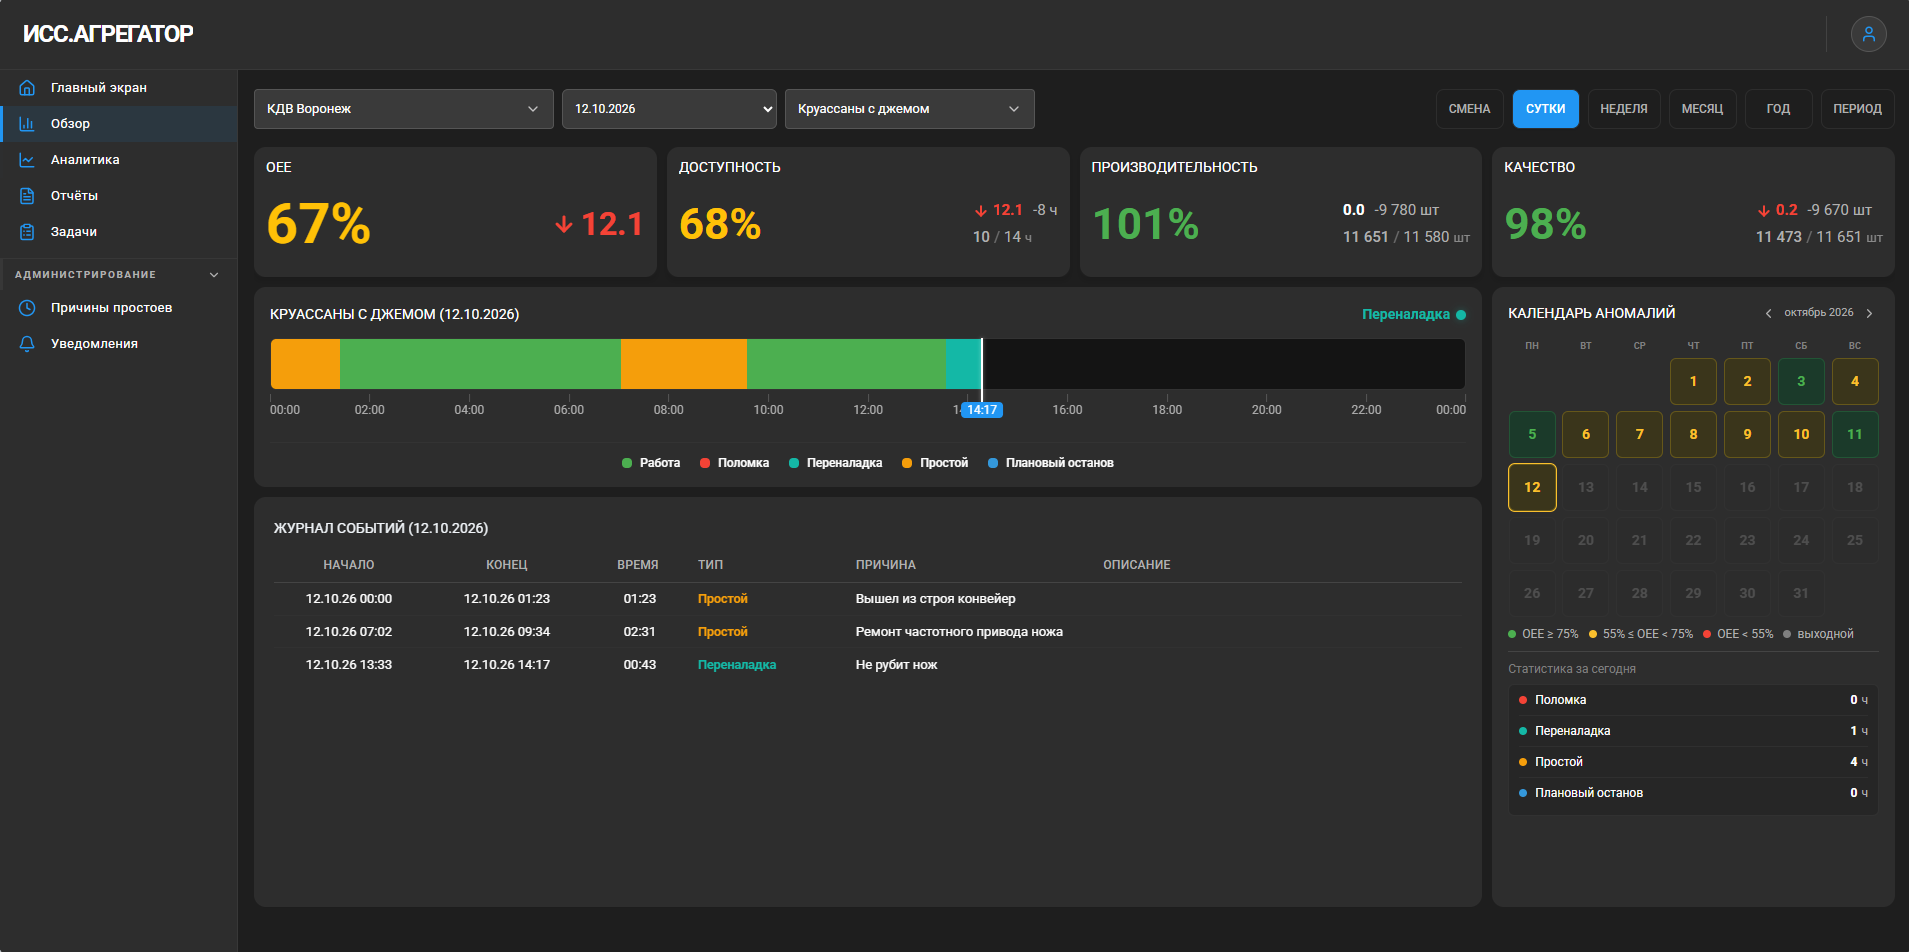
Task: Switch to the Смена period tab
Action: click(x=1469, y=109)
